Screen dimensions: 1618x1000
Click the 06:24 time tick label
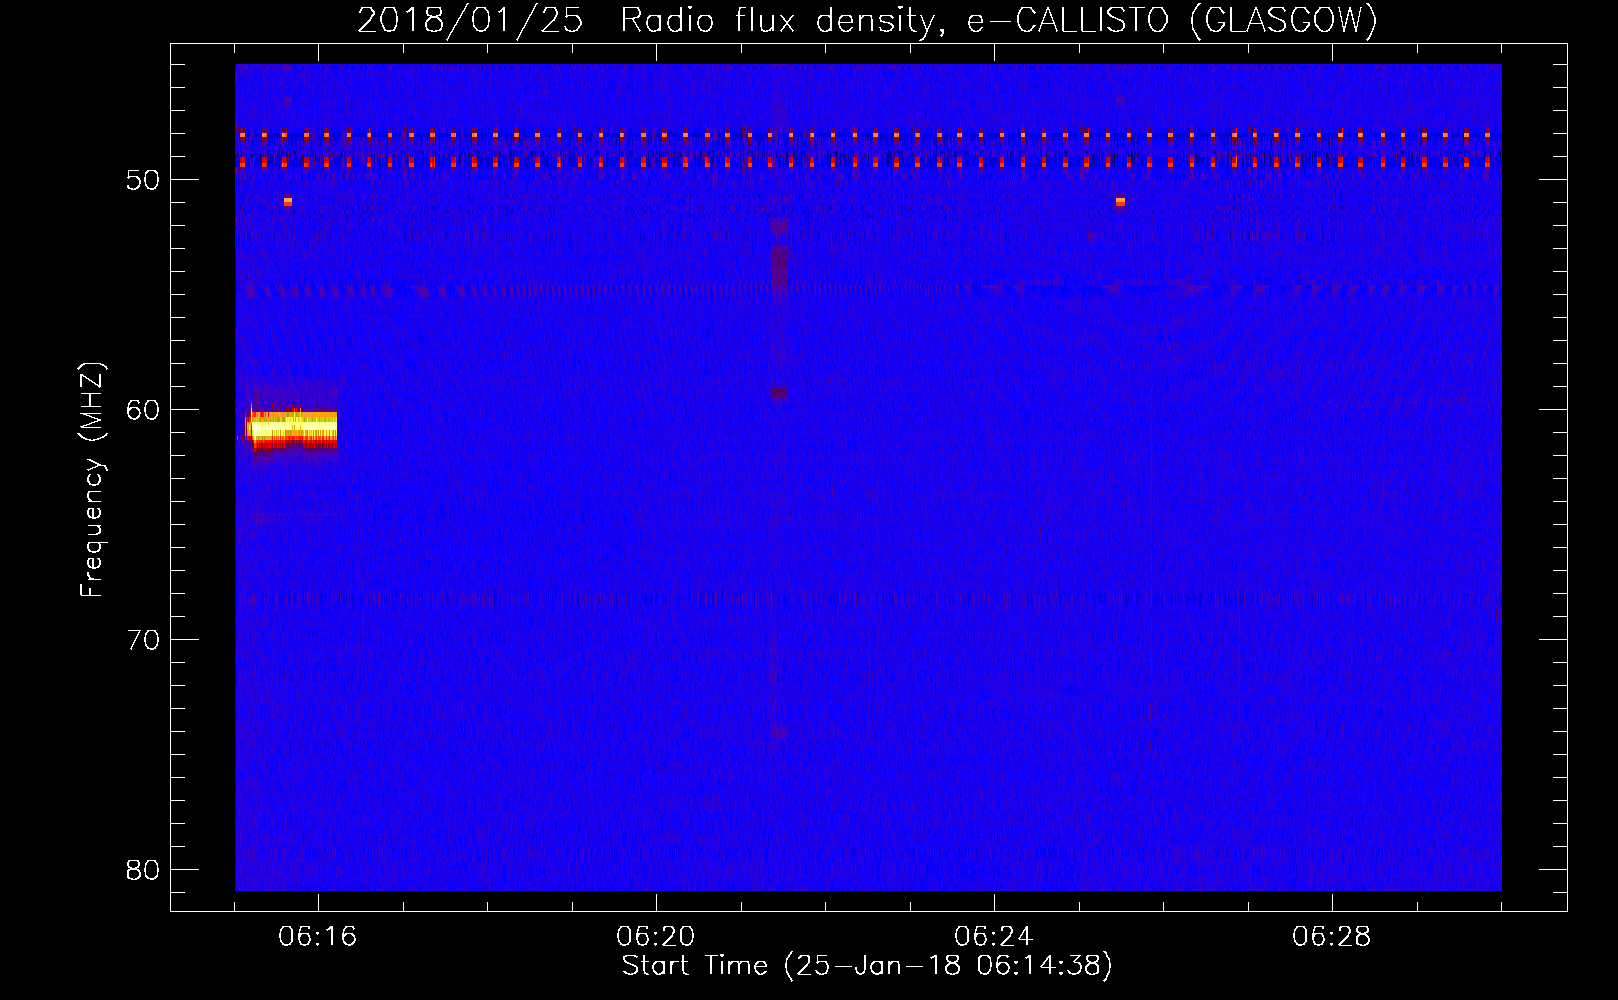coord(994,937)
